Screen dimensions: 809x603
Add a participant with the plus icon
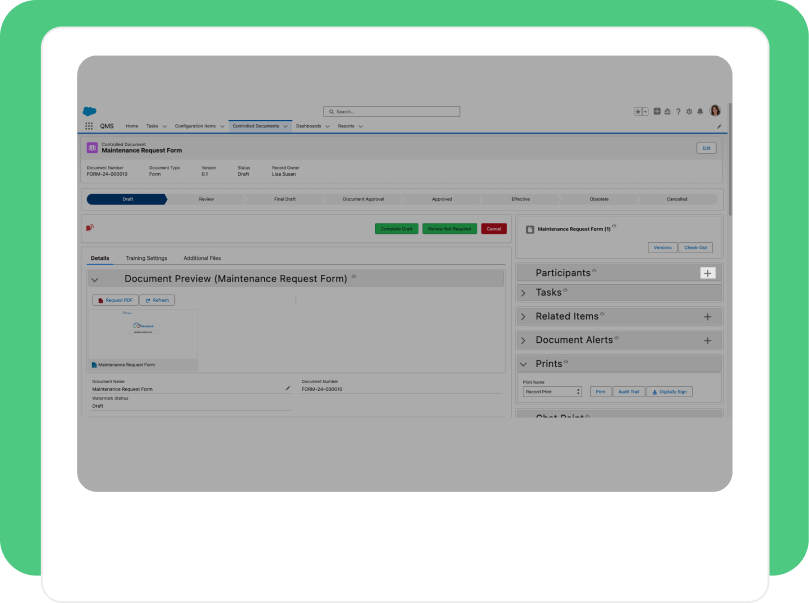click(x=707, y=273)
